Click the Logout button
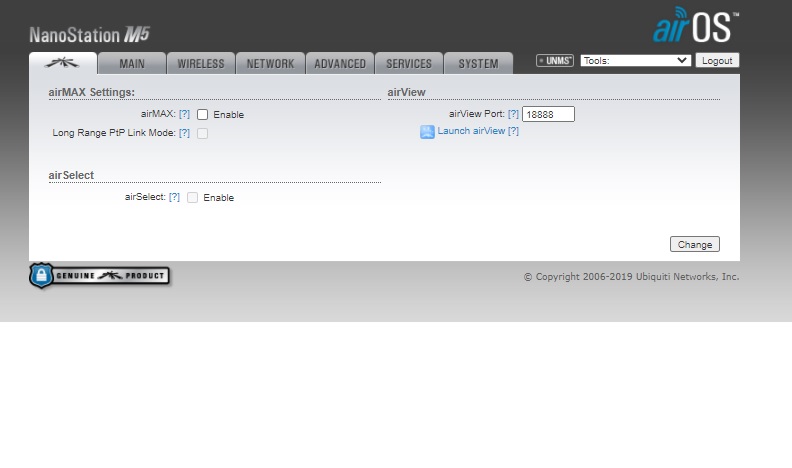792x468 pixels. [717, 61]
